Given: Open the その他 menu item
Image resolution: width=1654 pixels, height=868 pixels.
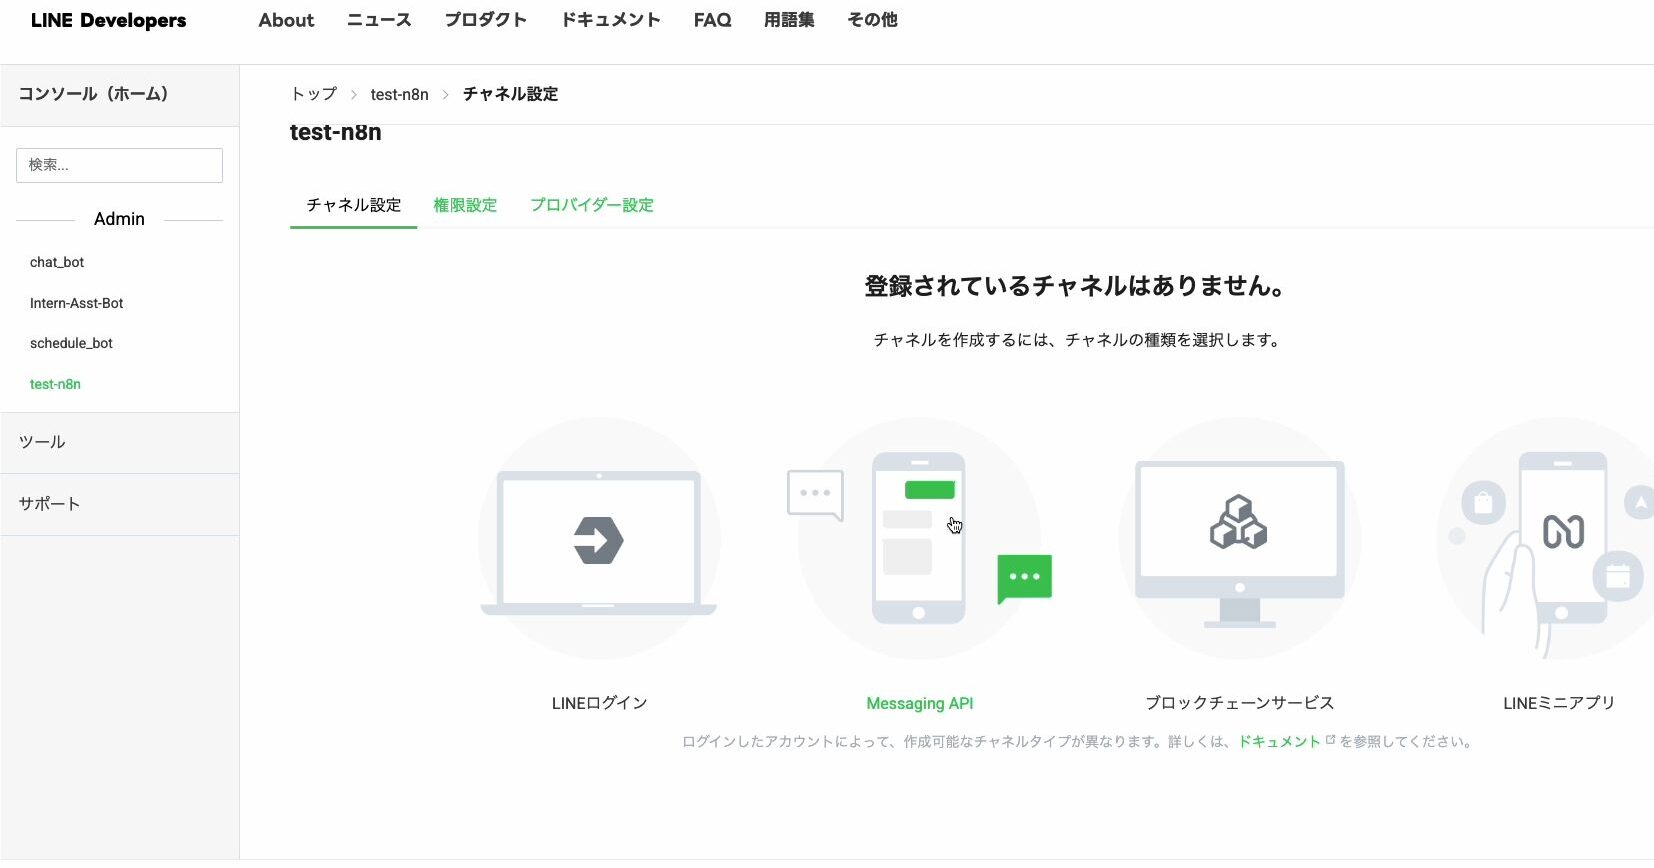Looking at the screenshot, I should (872, 20).
